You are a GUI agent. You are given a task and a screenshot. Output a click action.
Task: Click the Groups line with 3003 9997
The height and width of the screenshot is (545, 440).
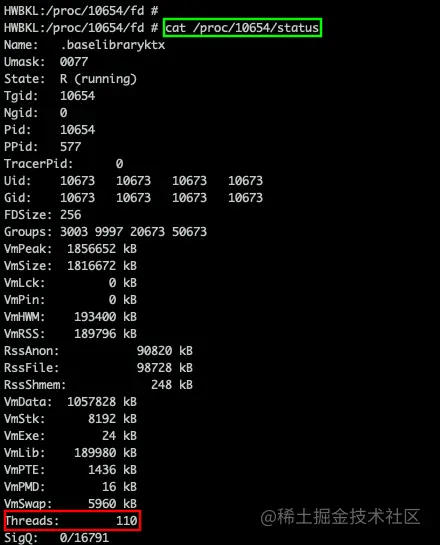(105, 232)
